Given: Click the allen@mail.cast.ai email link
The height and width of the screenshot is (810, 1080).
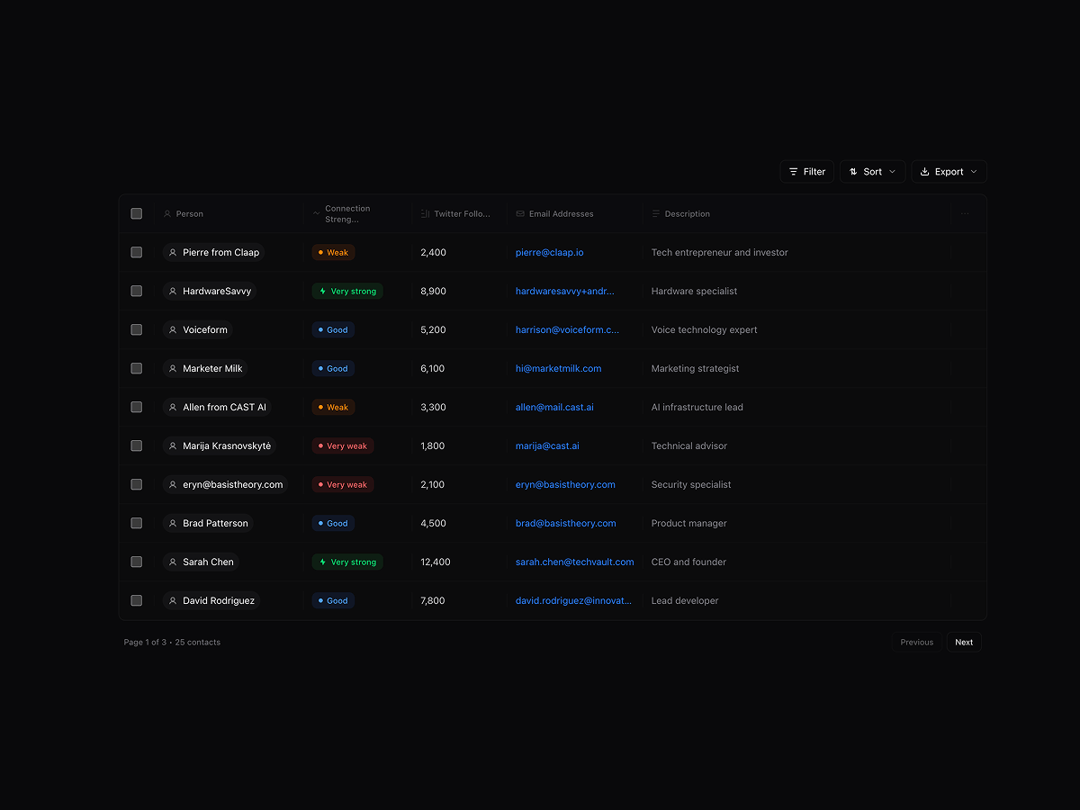Looking at the screenshot, I should pos(554,407).
